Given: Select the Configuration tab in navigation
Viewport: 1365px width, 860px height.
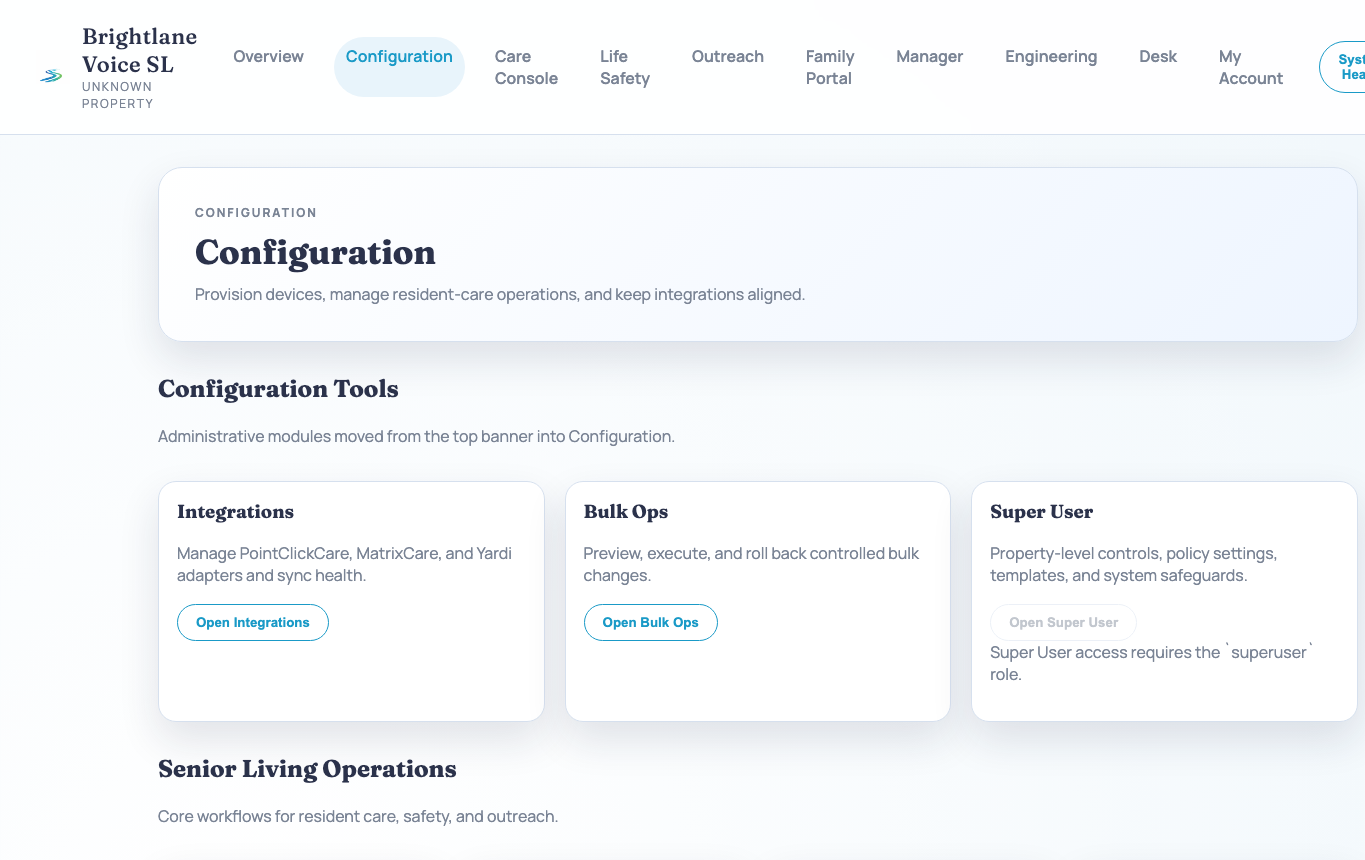Looking at the screenshot, I should [x=399, y=57].
